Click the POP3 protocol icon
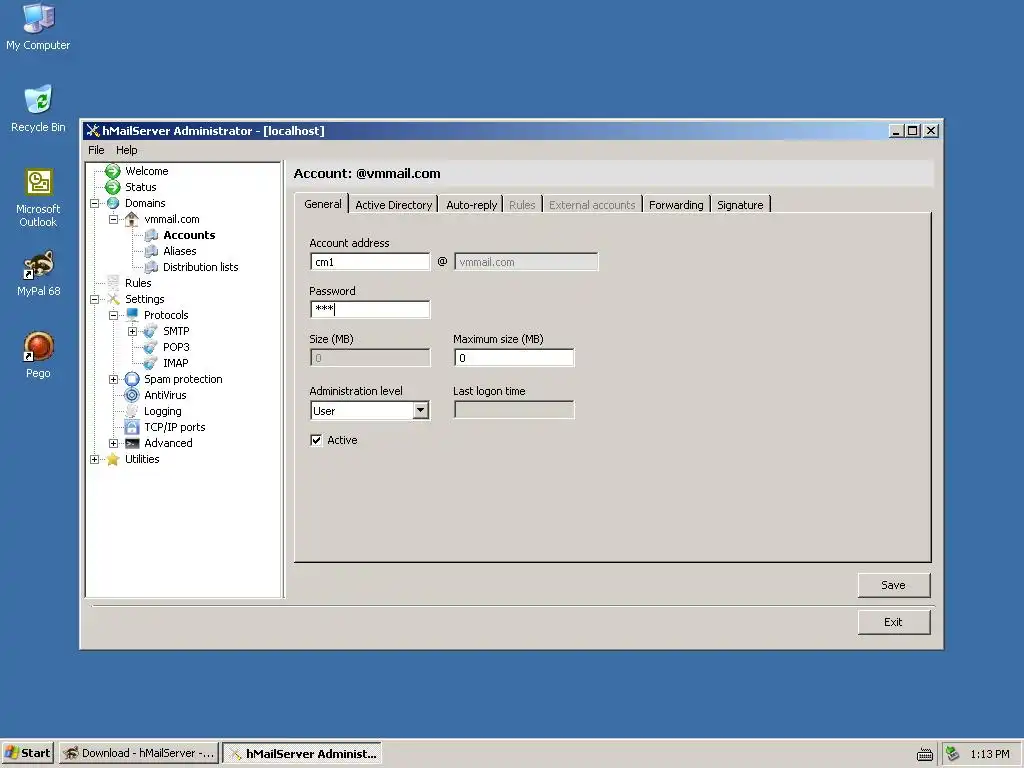Screen dimensions: 1024x768 pyautogui.click(x=151, y=347)
